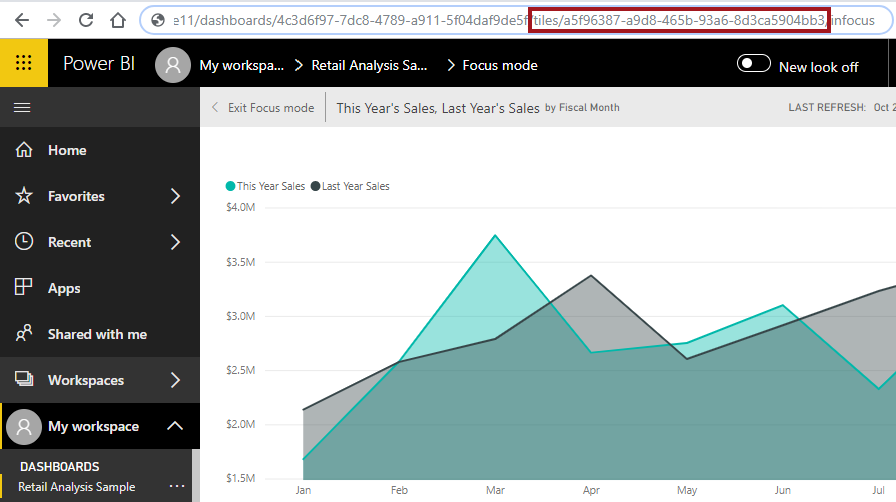Toggle the New look switch
This screenshot has height=502, width=896.
click(x=754, y=64)
